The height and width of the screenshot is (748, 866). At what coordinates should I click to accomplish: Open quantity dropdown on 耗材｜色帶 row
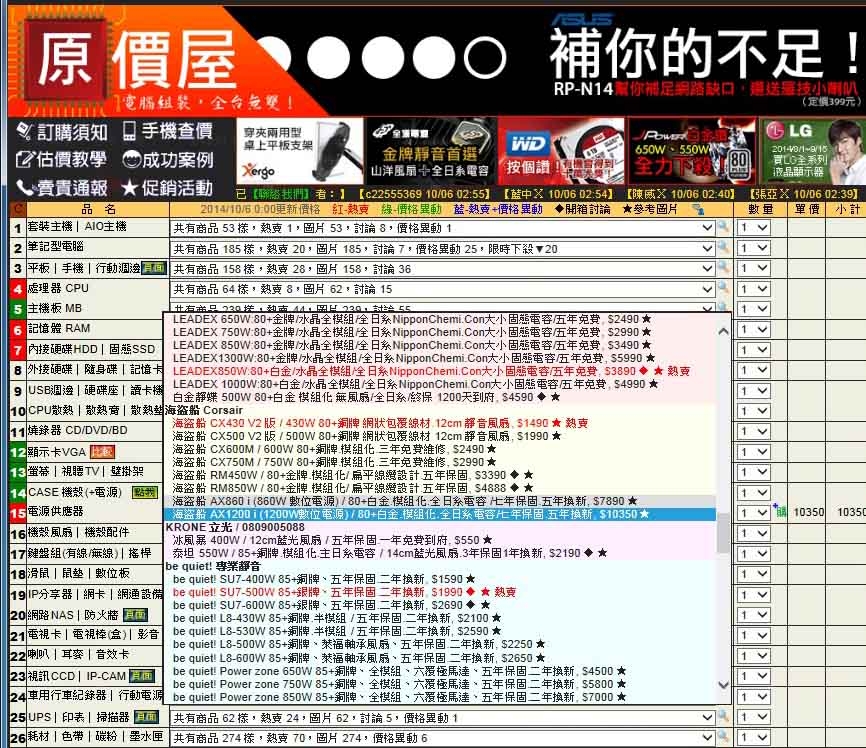(753, 738)
